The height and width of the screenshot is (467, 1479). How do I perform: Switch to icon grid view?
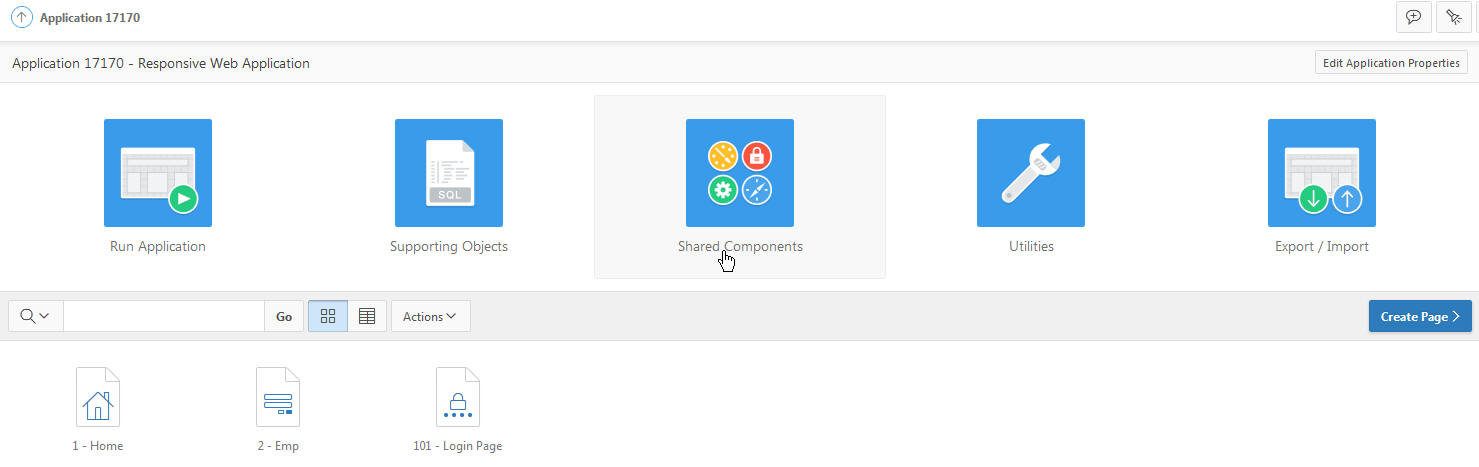pos(328,316)
